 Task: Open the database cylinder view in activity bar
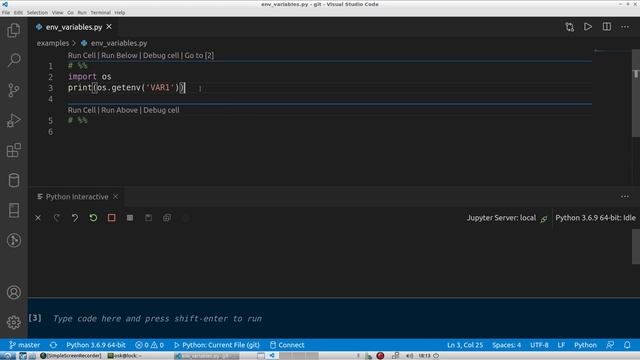[13, 180]
